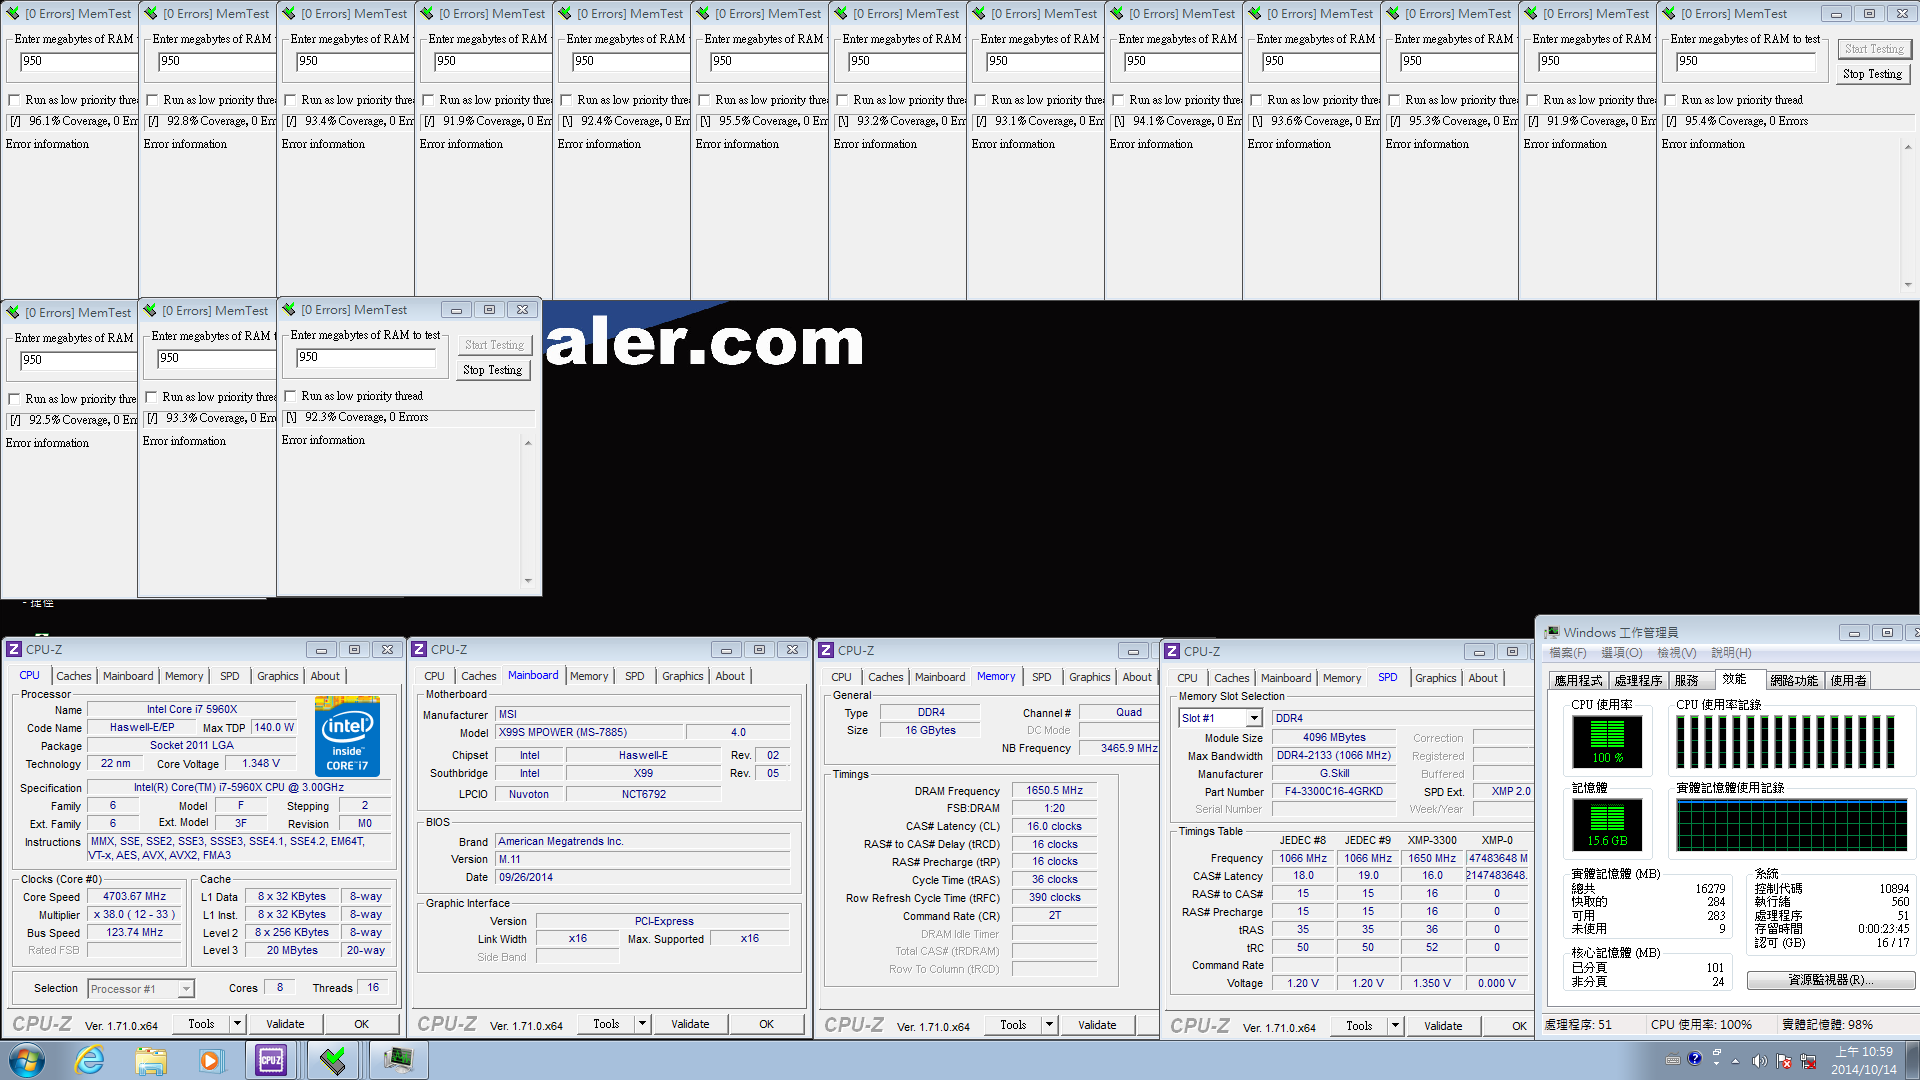Click the language bar help icon
Viewport: 1920px width, 1080px height.
coord(1694,1059)
